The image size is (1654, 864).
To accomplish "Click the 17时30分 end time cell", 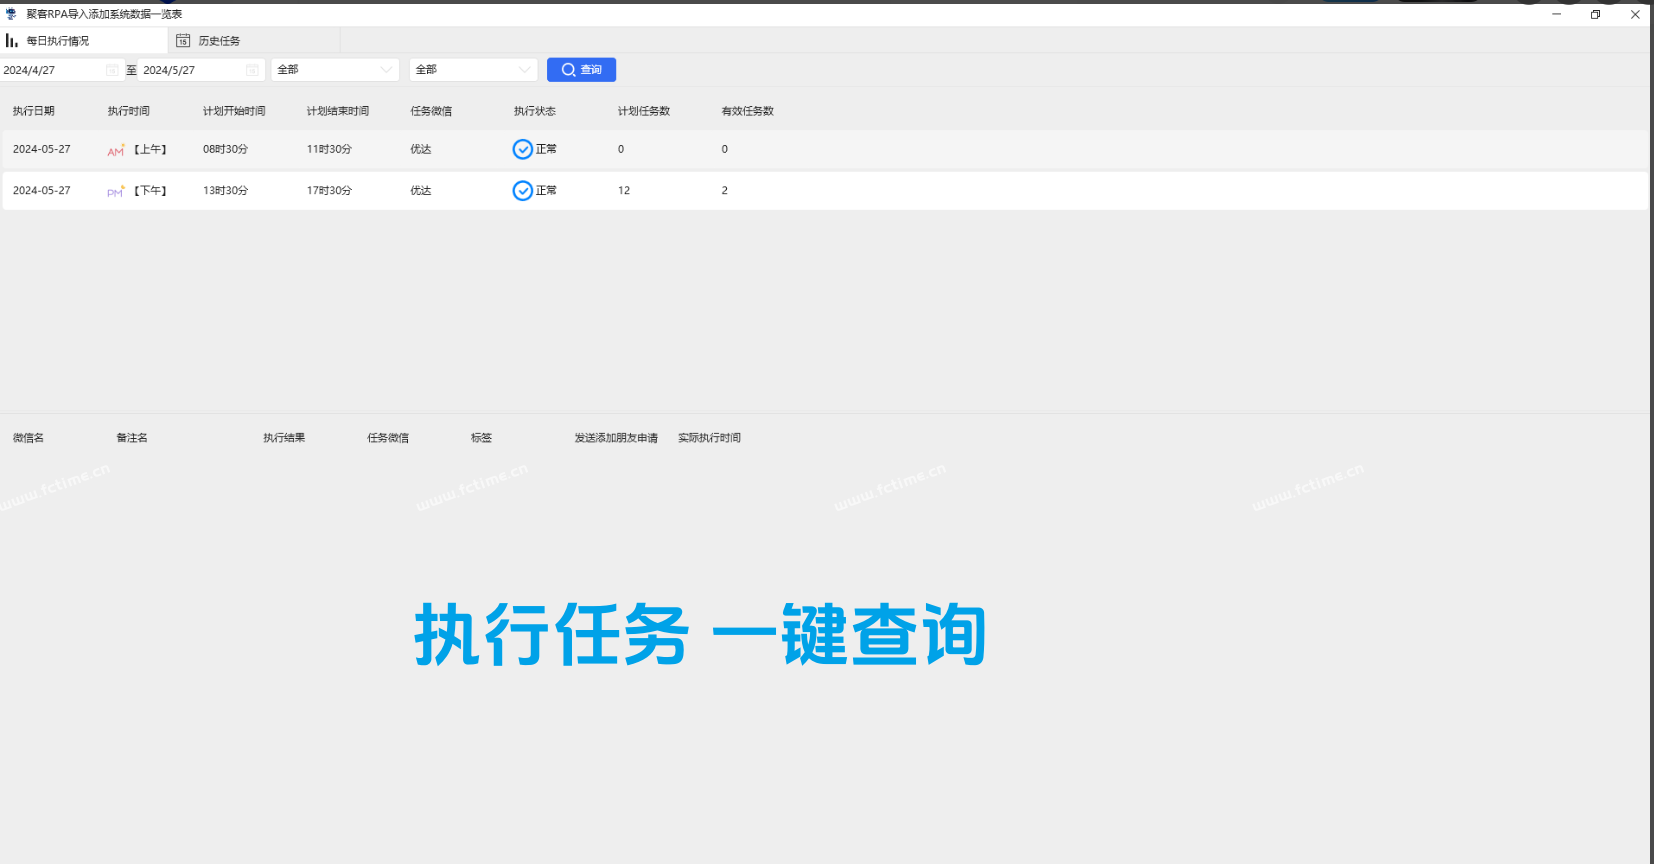I will point(329,190).
